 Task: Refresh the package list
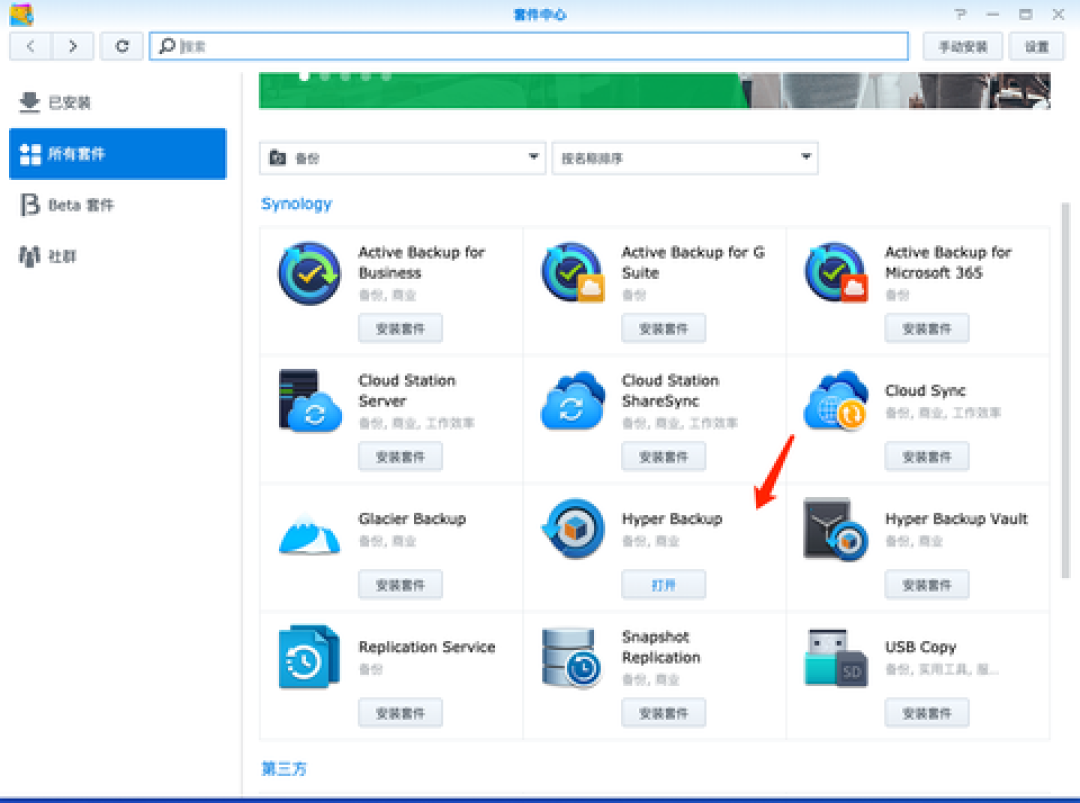click(x=122, y=46)
